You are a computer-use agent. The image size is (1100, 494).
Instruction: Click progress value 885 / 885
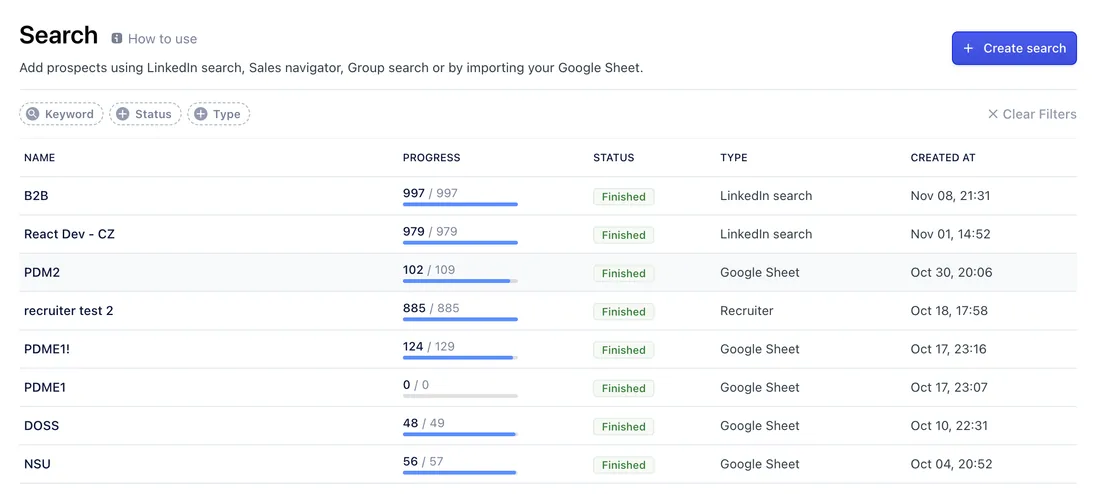click(431, 307)
